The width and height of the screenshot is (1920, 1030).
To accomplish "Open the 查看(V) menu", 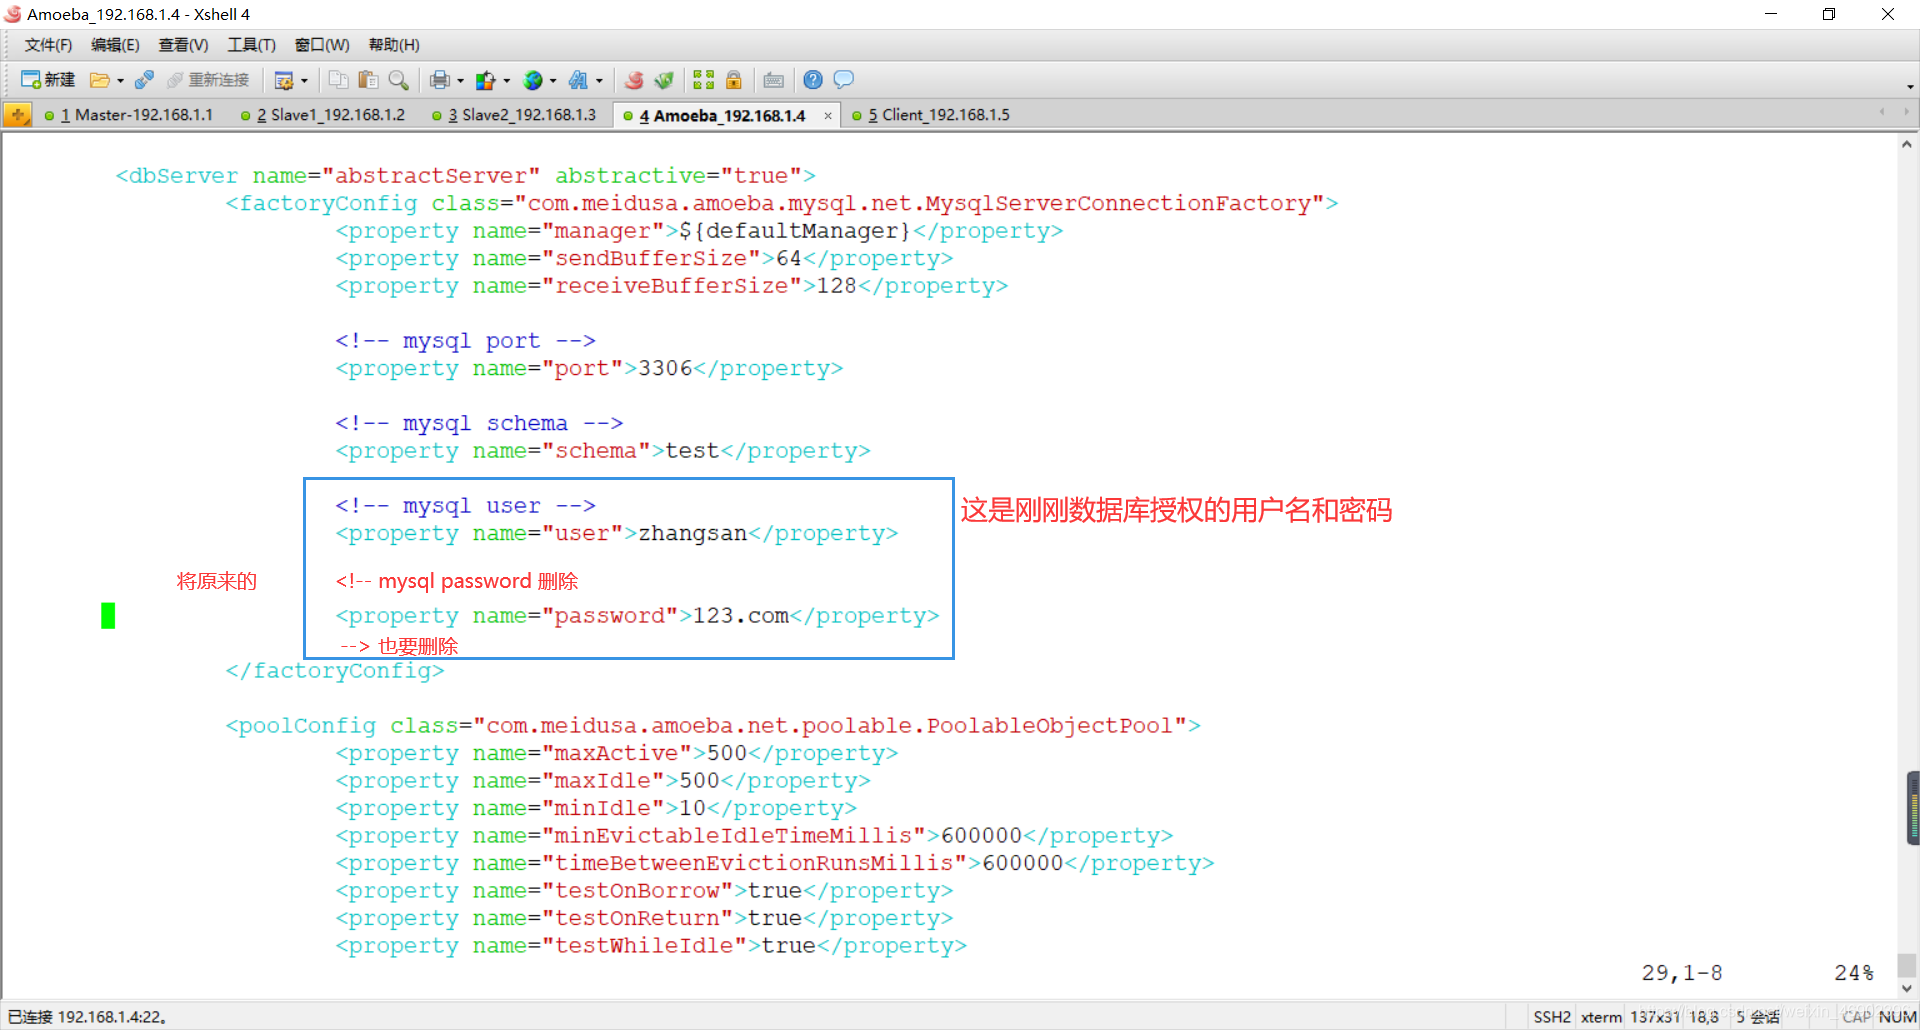I will pyautogui.click(x=183, y=45).
